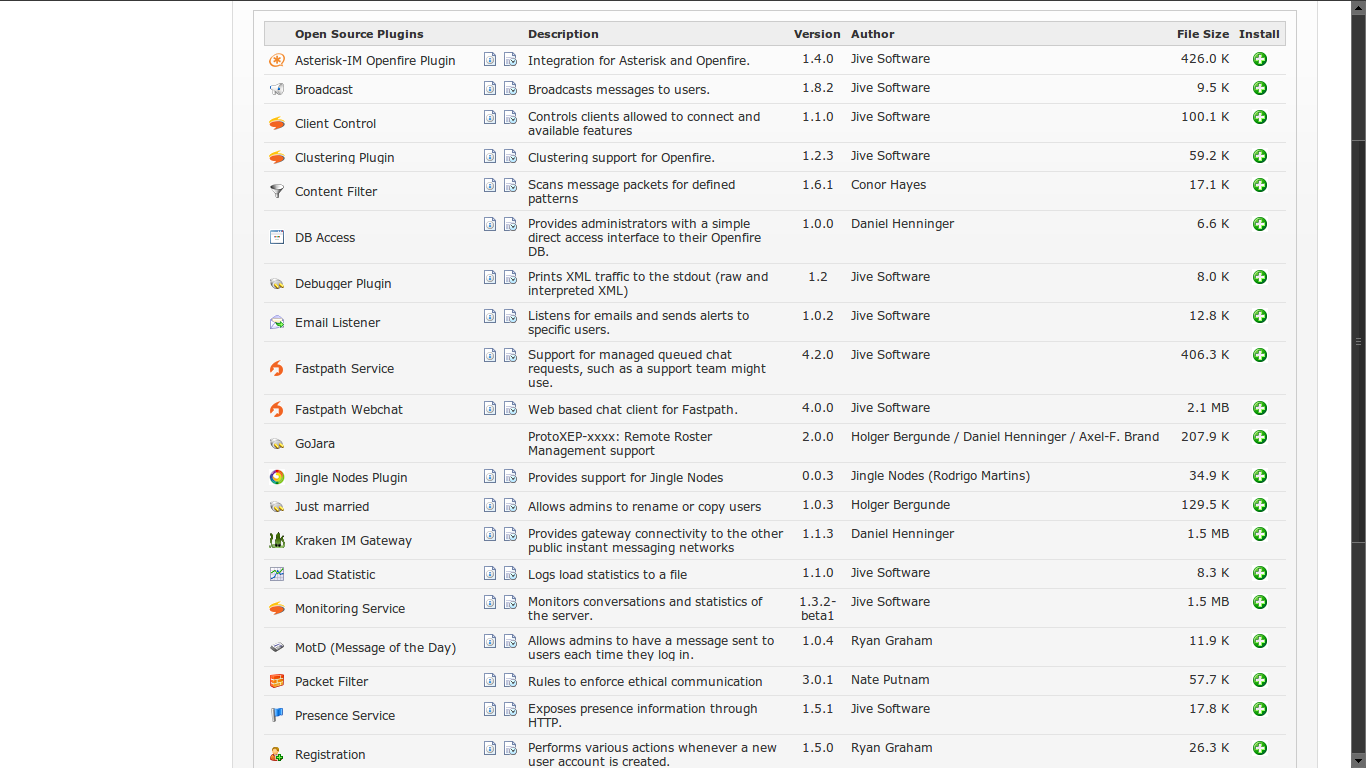This screenshot has width=1366, height=768.
Task: Install the MotD (Message of the Day) plugin
Action: 1260,641
